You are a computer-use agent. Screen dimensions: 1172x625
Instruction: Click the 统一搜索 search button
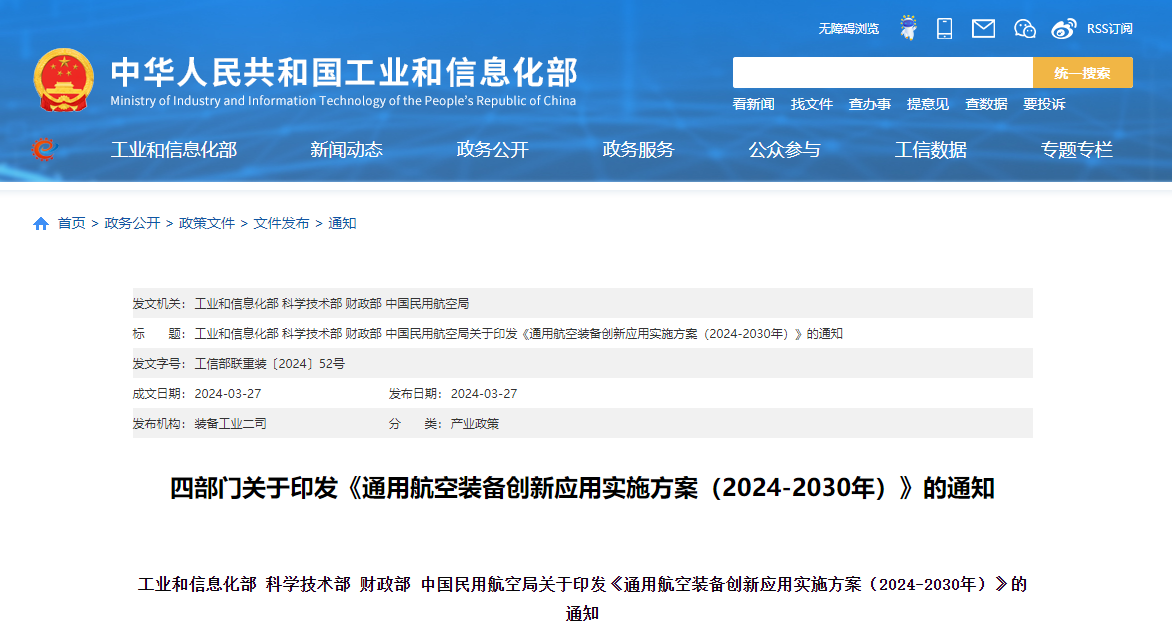1082,73
